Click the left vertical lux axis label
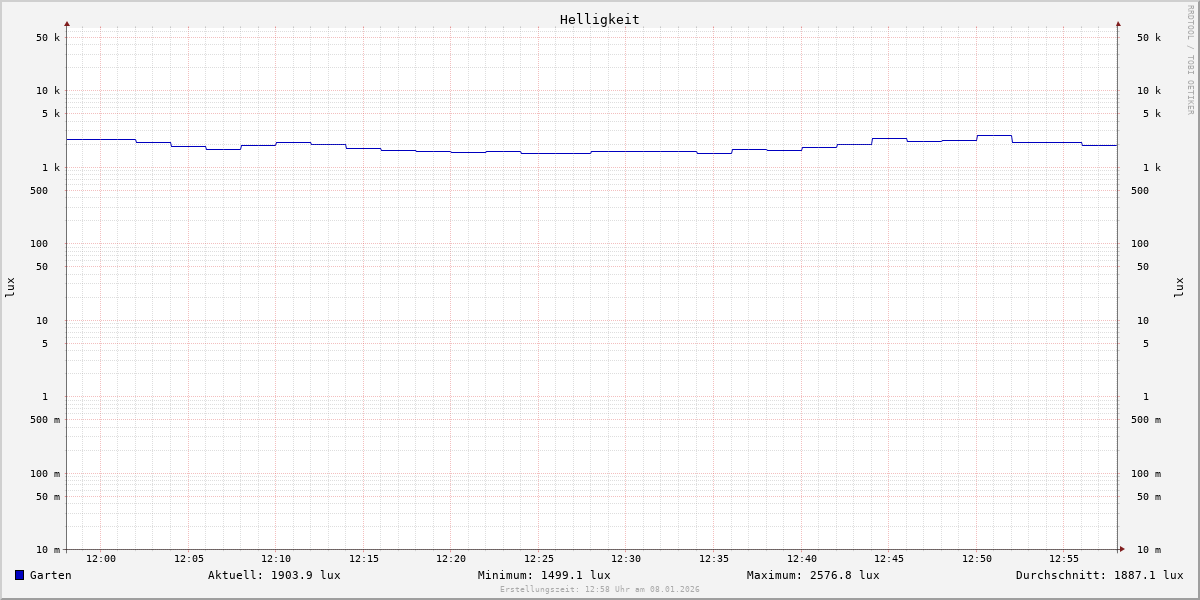The width and height of the screenshot is (1200, 600). click(x=10, y=287)
